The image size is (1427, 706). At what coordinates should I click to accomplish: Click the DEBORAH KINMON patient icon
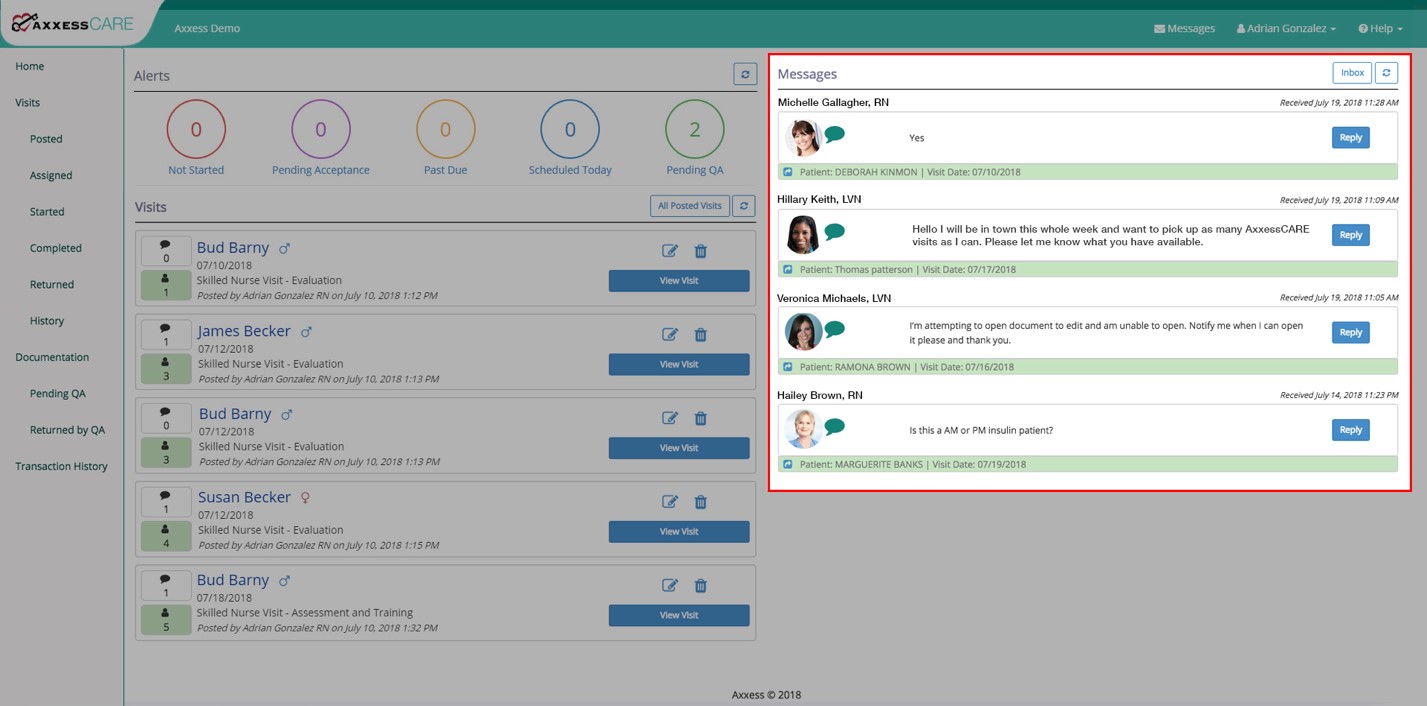(x=788, y=172)
